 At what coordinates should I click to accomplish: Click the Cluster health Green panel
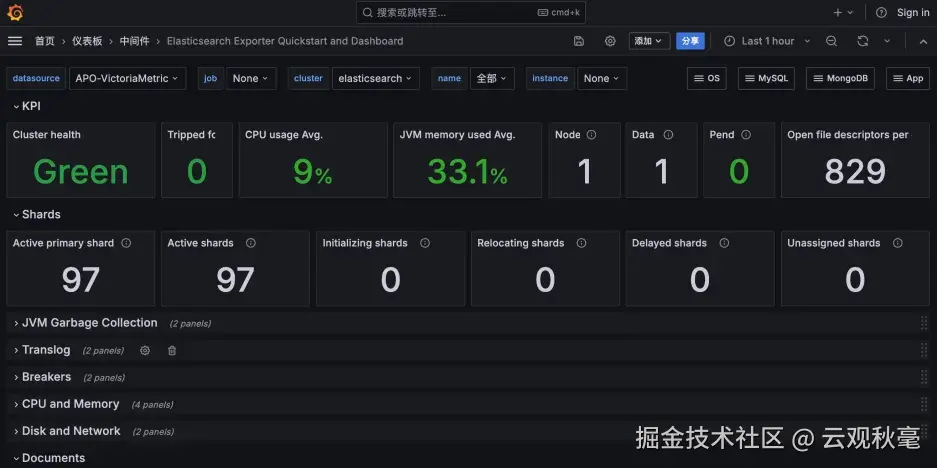[81, 160]
